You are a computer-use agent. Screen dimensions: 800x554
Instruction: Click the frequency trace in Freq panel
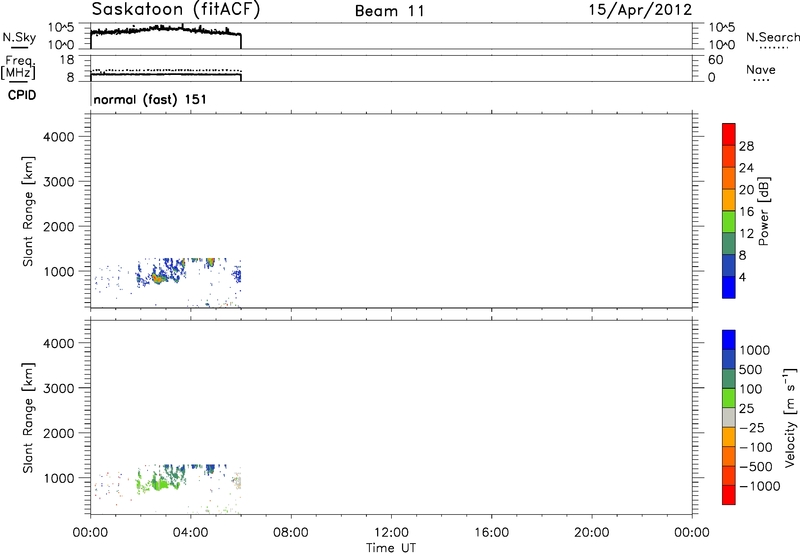click(x=166, y=74)
